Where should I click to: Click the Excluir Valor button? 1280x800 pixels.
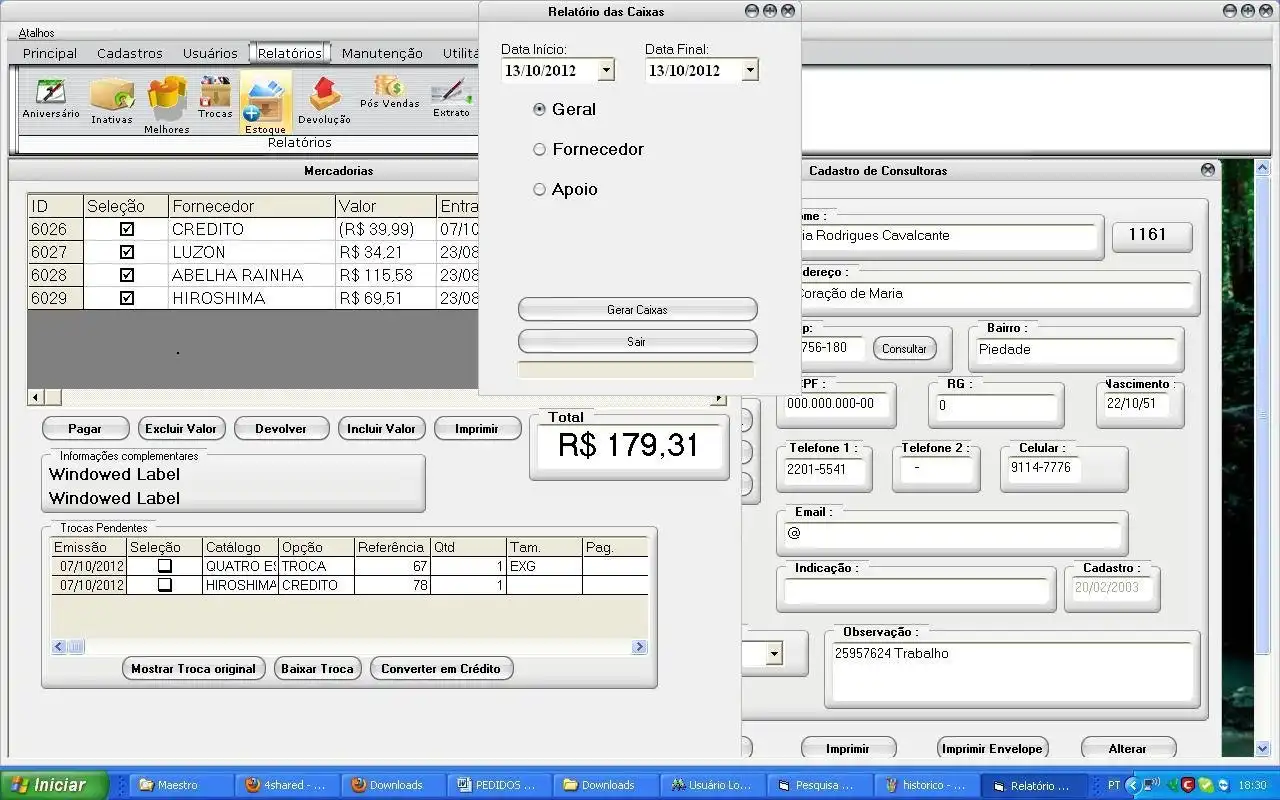(x=181, y=428)
